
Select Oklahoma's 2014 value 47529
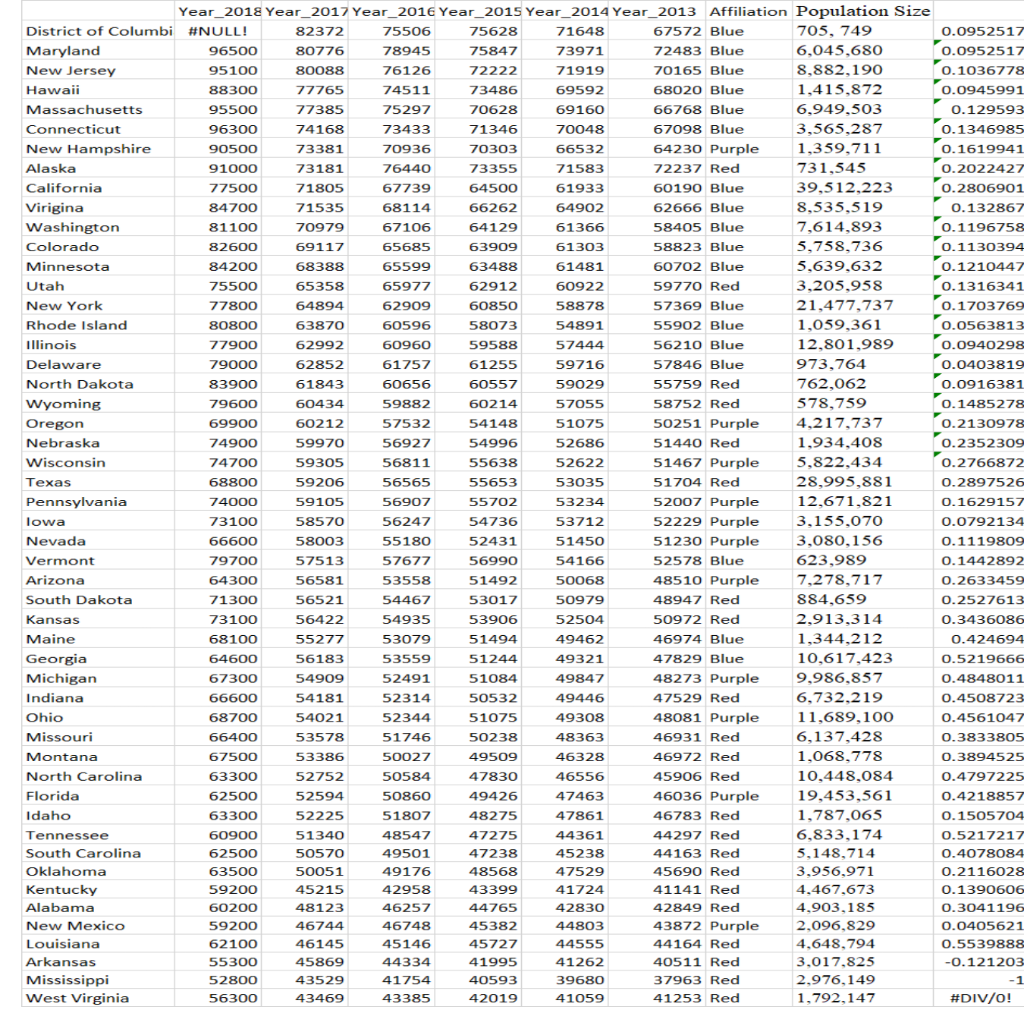click(566, 871)
